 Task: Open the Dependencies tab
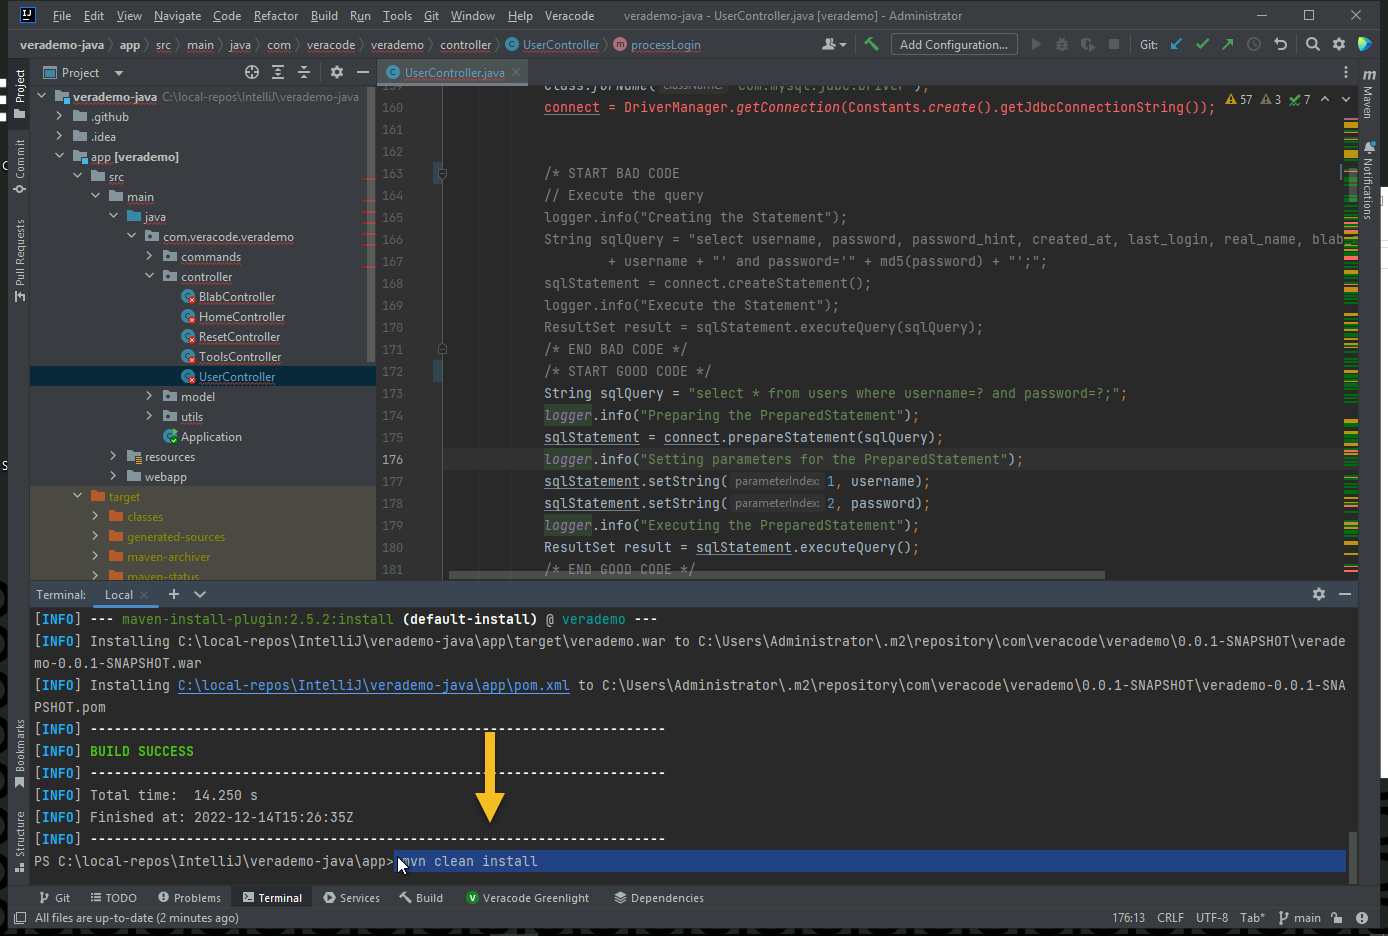point(659,897)
